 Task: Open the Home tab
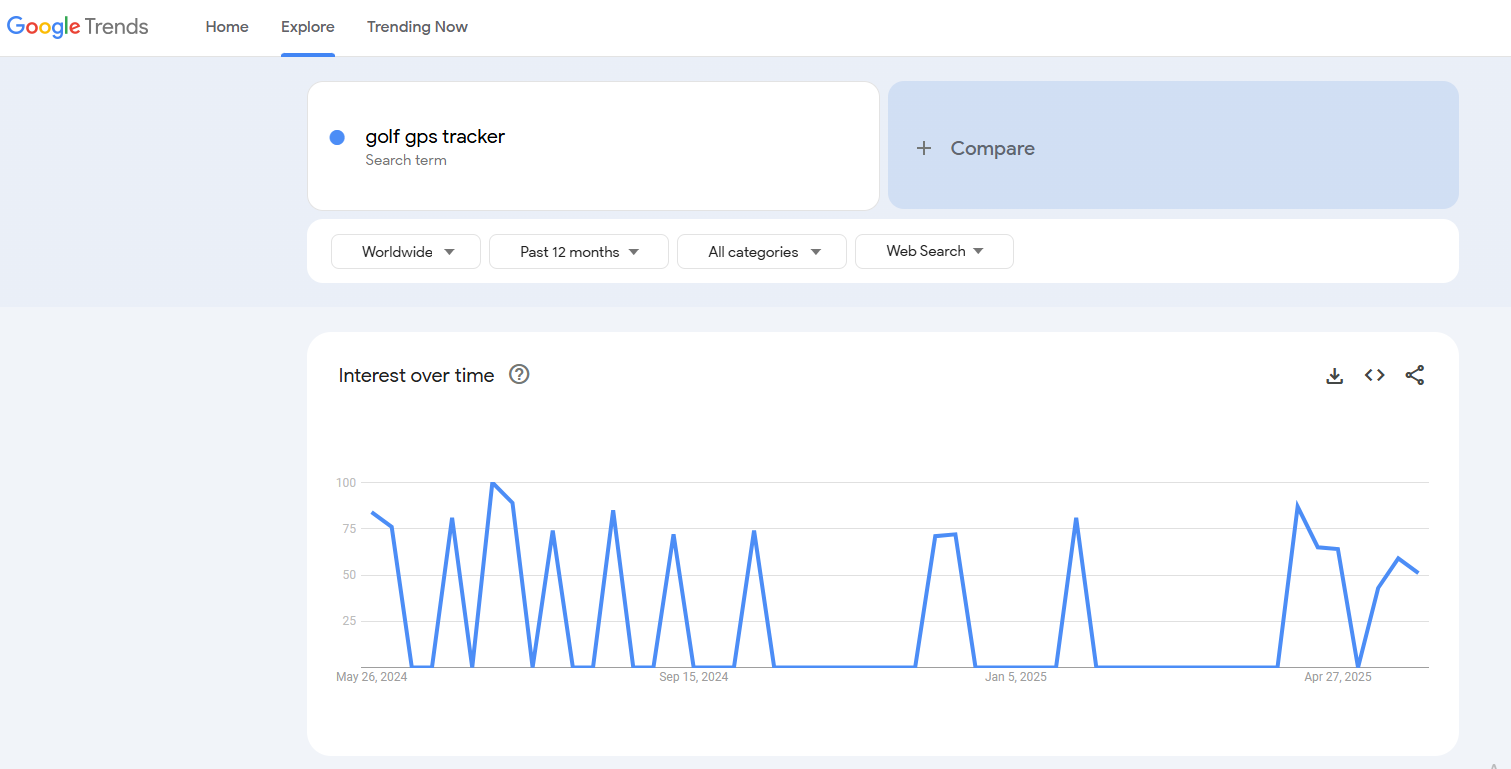(x=227, y=27)
